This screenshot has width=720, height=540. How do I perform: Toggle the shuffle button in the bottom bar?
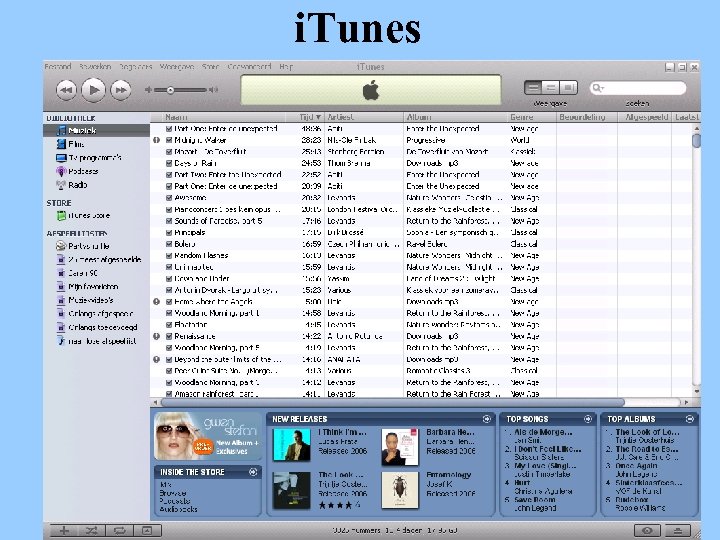(x=91, y=531)
